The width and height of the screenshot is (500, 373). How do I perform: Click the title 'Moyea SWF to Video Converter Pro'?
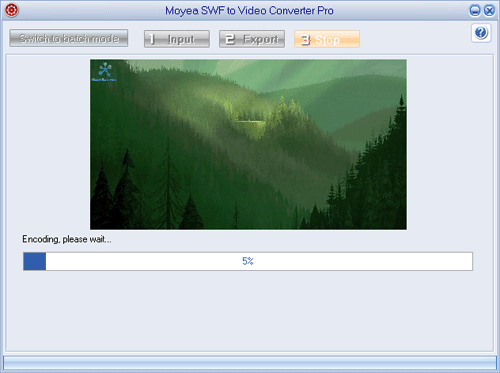coord(249,11)
